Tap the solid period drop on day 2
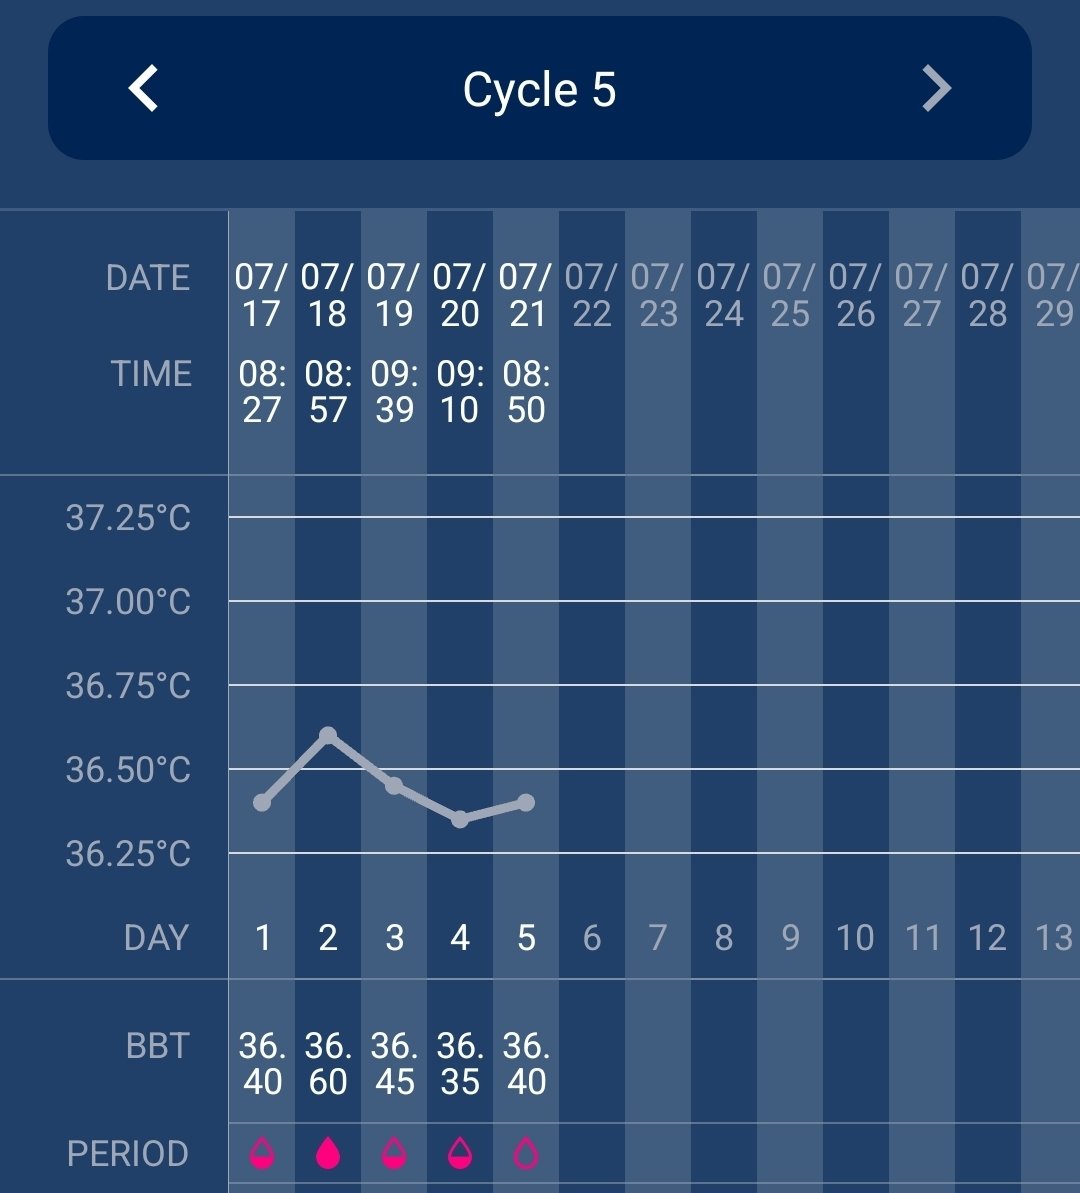 coord(328,1154)
